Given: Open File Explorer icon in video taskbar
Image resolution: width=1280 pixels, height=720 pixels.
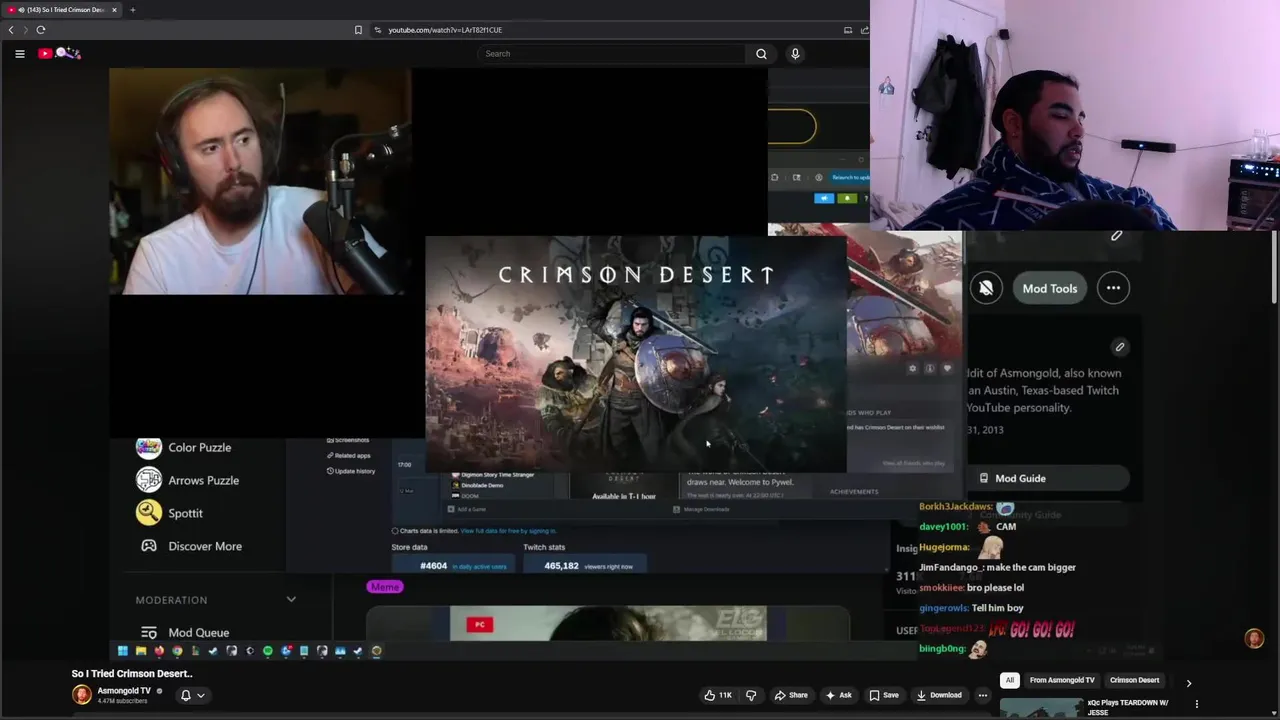Looking at the screenshot, I should tap(141, 651).
